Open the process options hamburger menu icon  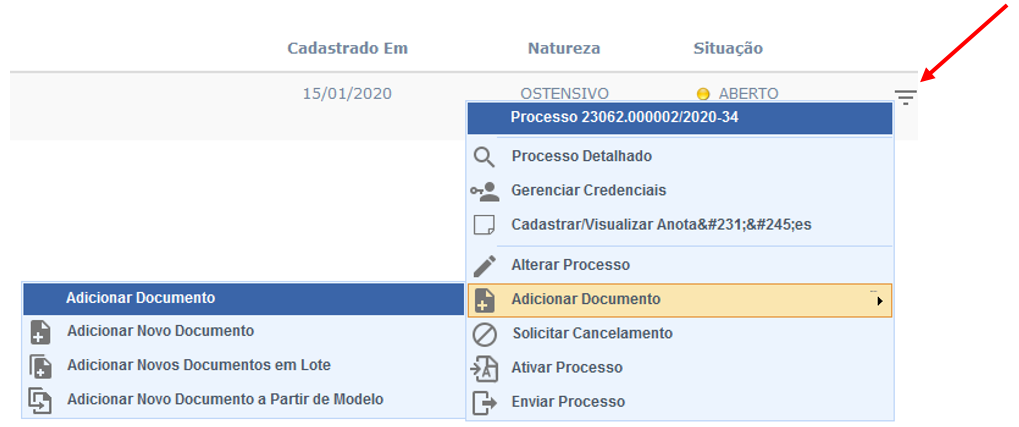[x=905, y=97]
